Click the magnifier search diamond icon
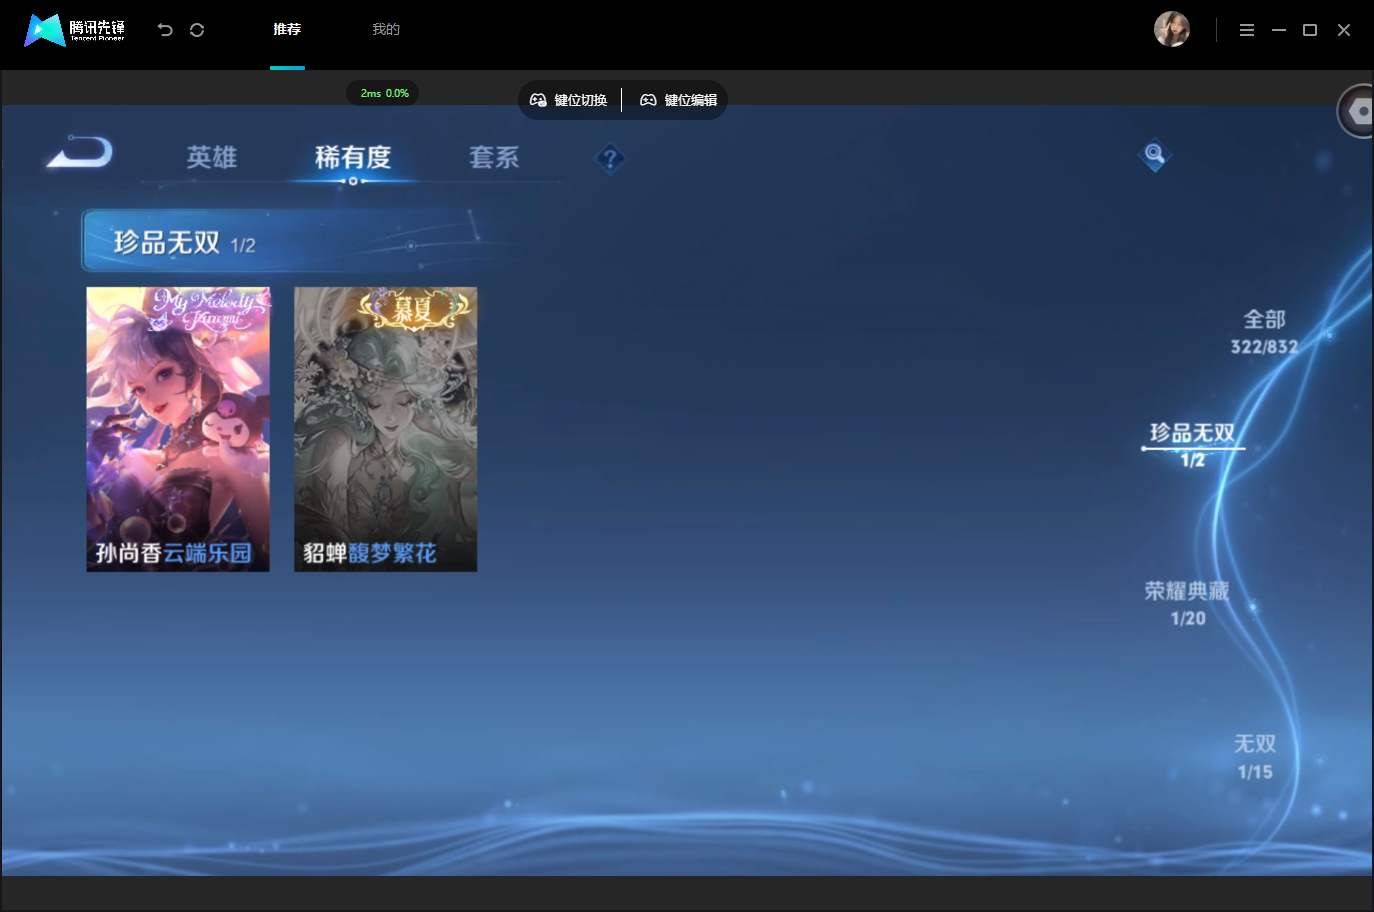This screenshot has height=912, width=1374. point(1154,155)
